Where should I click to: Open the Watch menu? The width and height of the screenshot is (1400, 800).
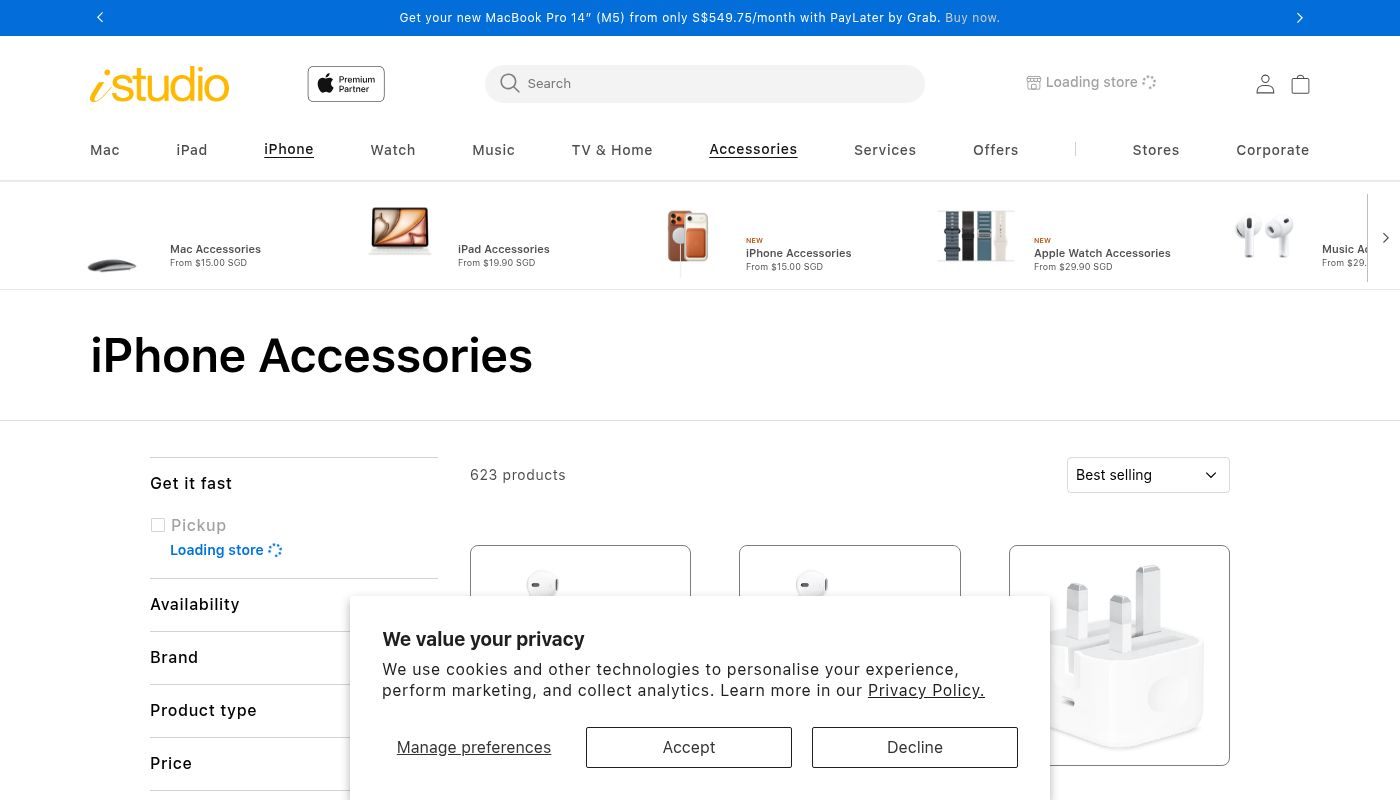click(x=393, y=150)
